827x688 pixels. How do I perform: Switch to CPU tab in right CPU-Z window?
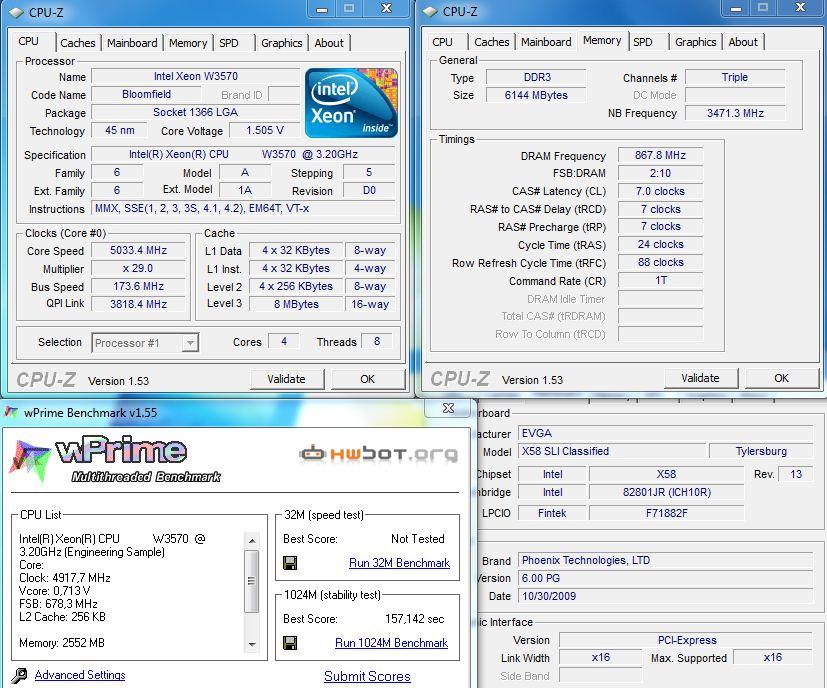[x=442, y=42]
